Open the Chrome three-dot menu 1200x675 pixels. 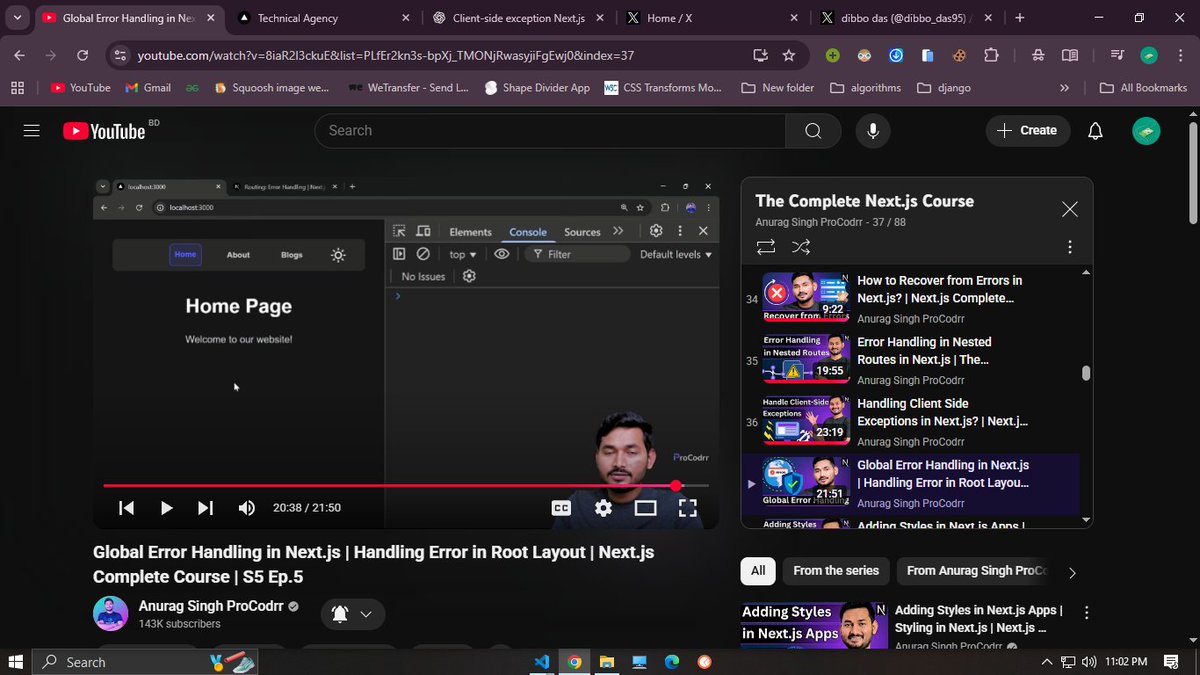click(x=1180, y=56)
